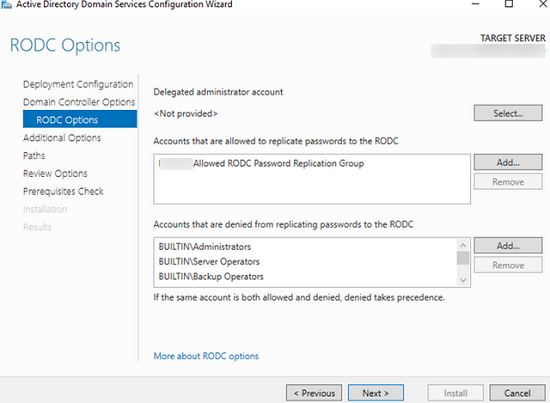This screenshot has height=403, width=550.
Task: Go to Prerequisites Check step
Action: click(x=63, y=191)
